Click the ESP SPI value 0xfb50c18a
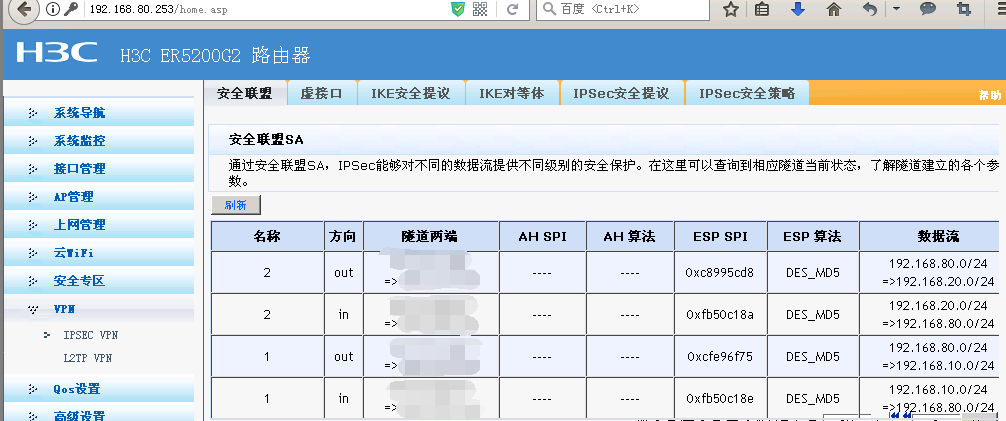Image resolution: width=1006 pixels, height=421 pixels. tap(720, 314)
